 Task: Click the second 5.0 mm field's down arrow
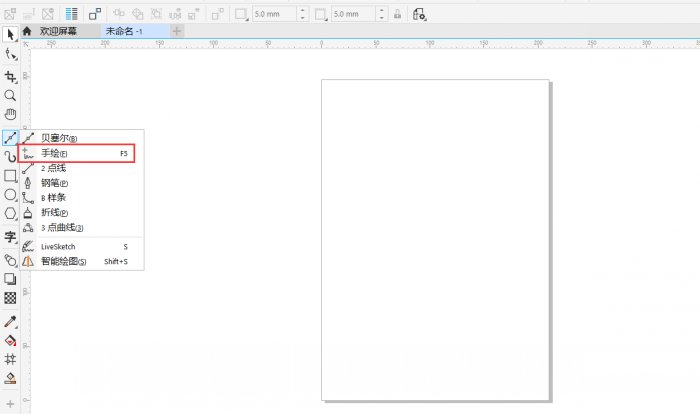[x=382, y=18]
